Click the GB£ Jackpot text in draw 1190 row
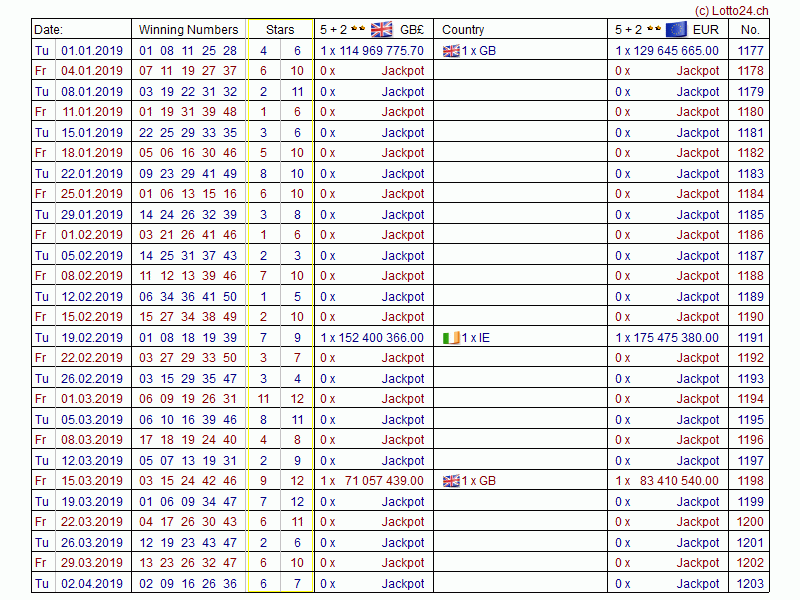The height and width of the screenshot is (600, 800). 403,317
